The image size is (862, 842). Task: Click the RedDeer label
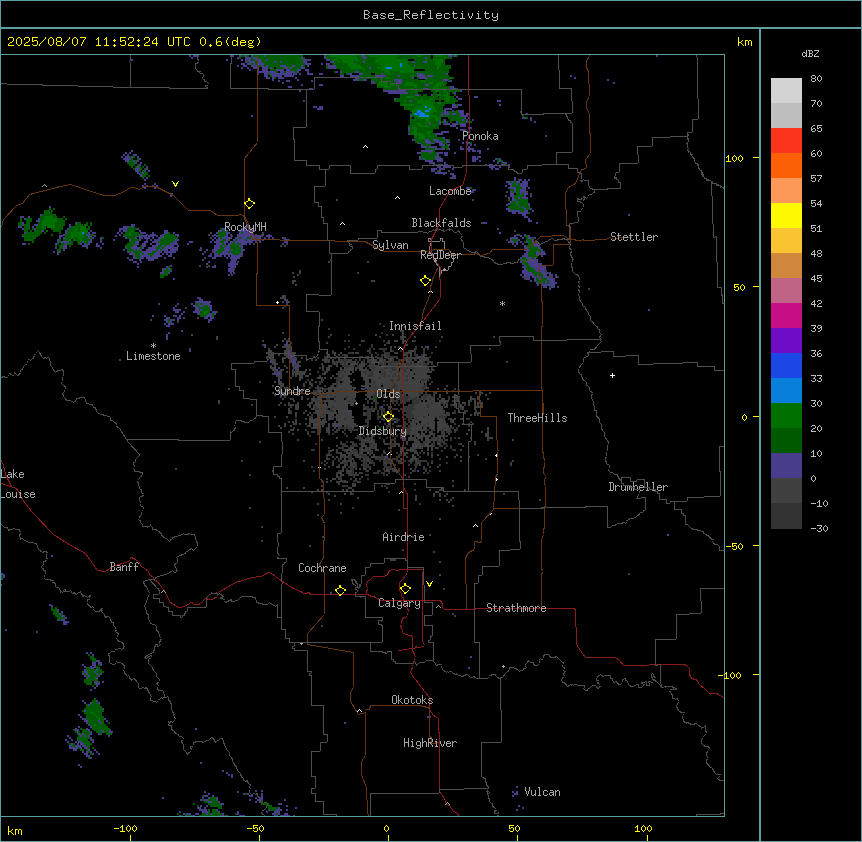click(x=440, y=255)
